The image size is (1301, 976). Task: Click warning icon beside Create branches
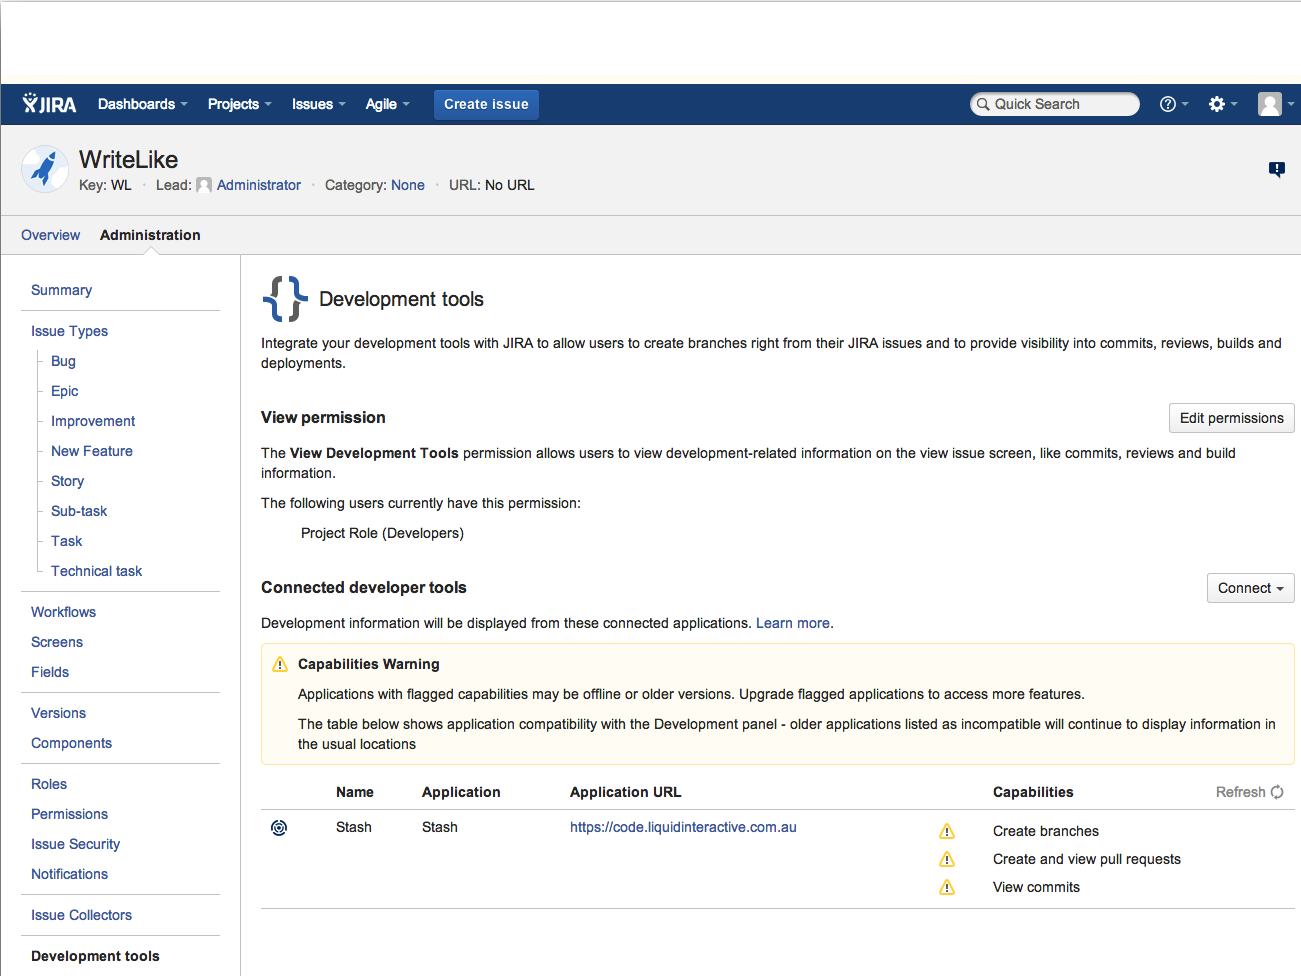click(x=947, y=832)
